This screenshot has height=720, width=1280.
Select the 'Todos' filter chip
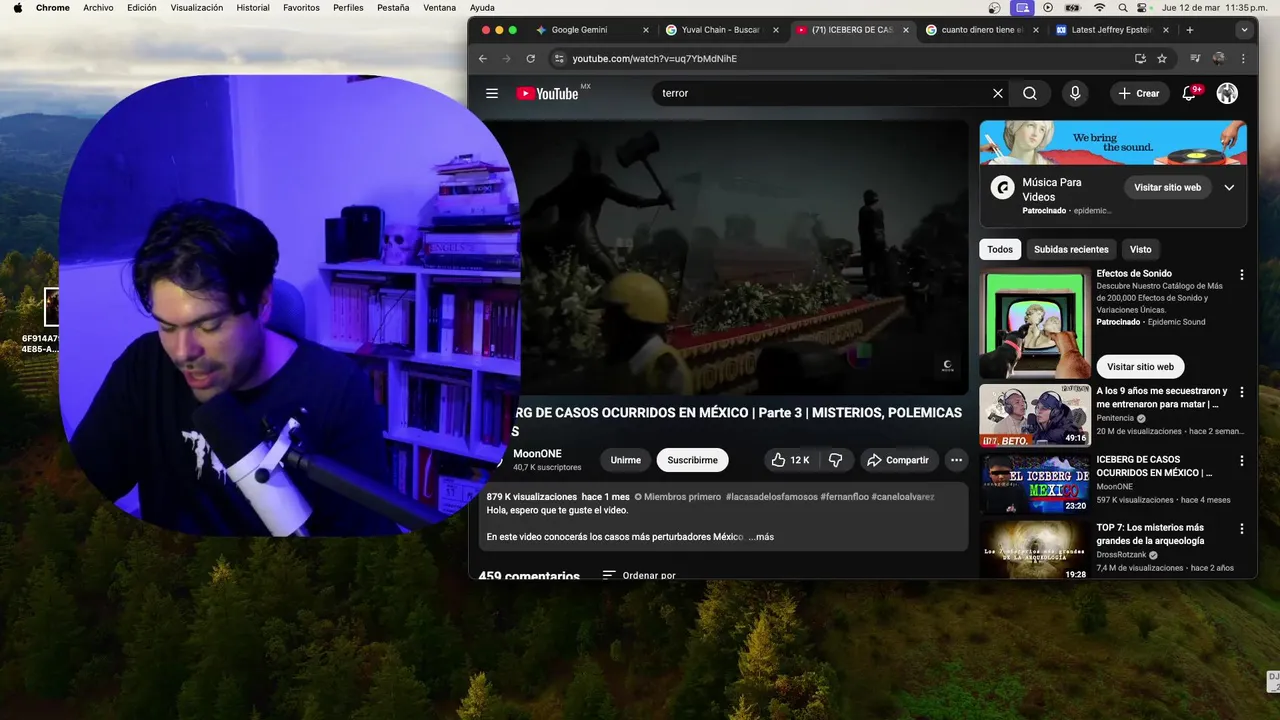click(x=1000, y=249)
